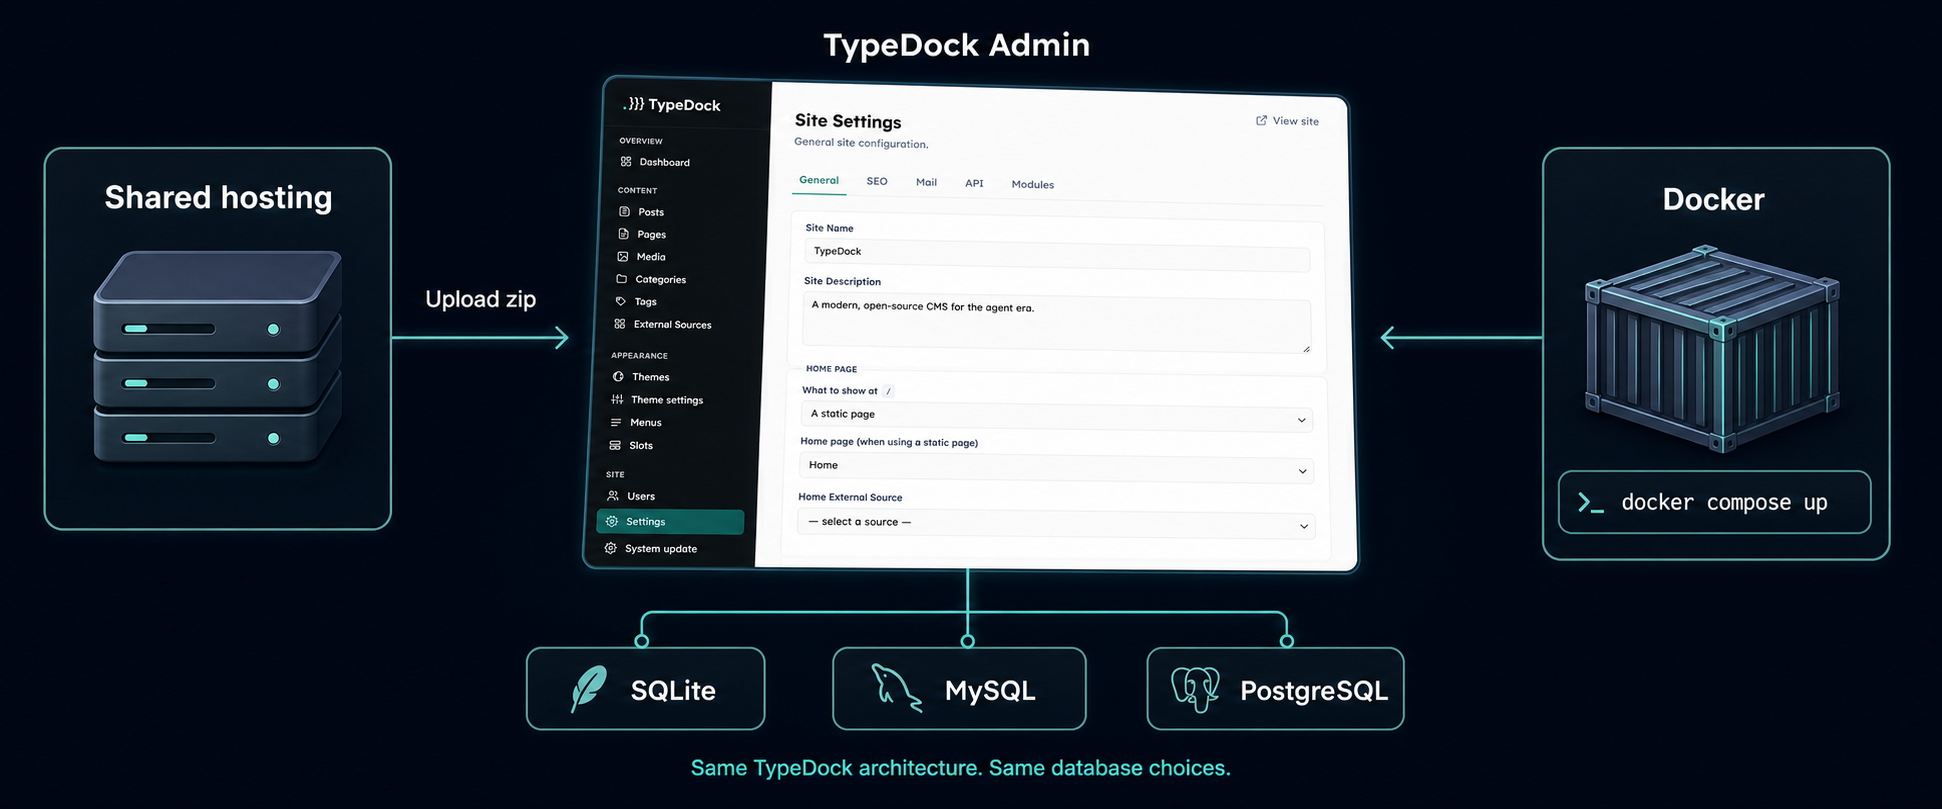The height and width of the screenshot is (809, 1942).
Task: Click the "Docker" heading
Action: pyautogui.click(x=1713, y=199)
